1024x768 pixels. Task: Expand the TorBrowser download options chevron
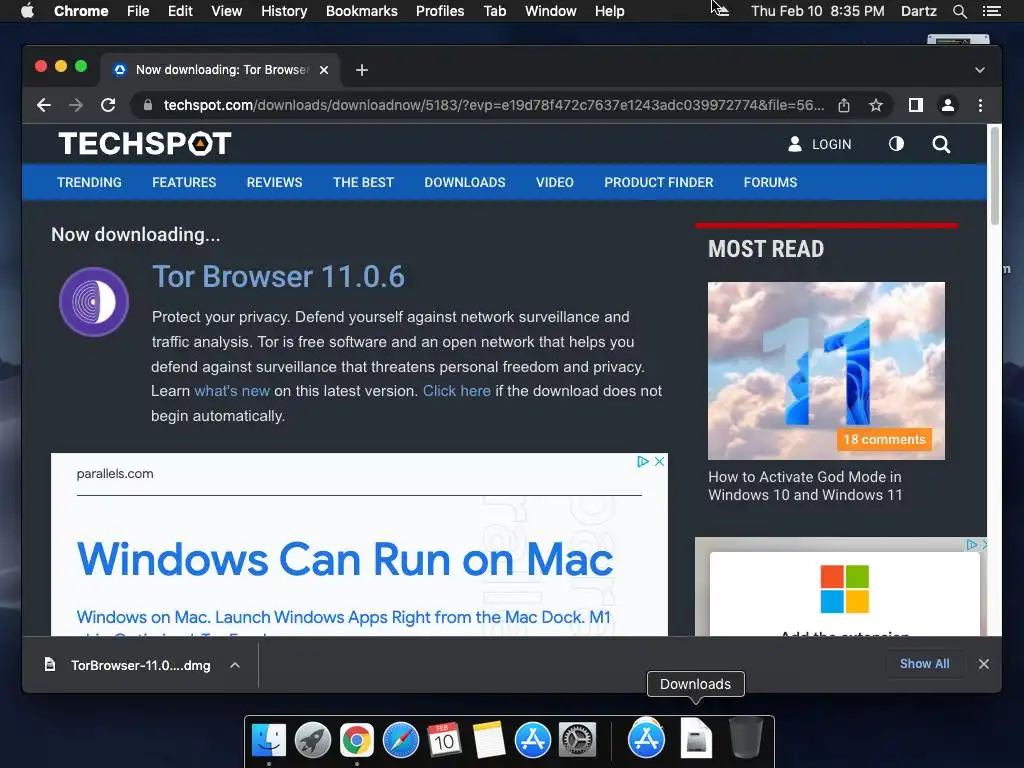tap(235, 665)
